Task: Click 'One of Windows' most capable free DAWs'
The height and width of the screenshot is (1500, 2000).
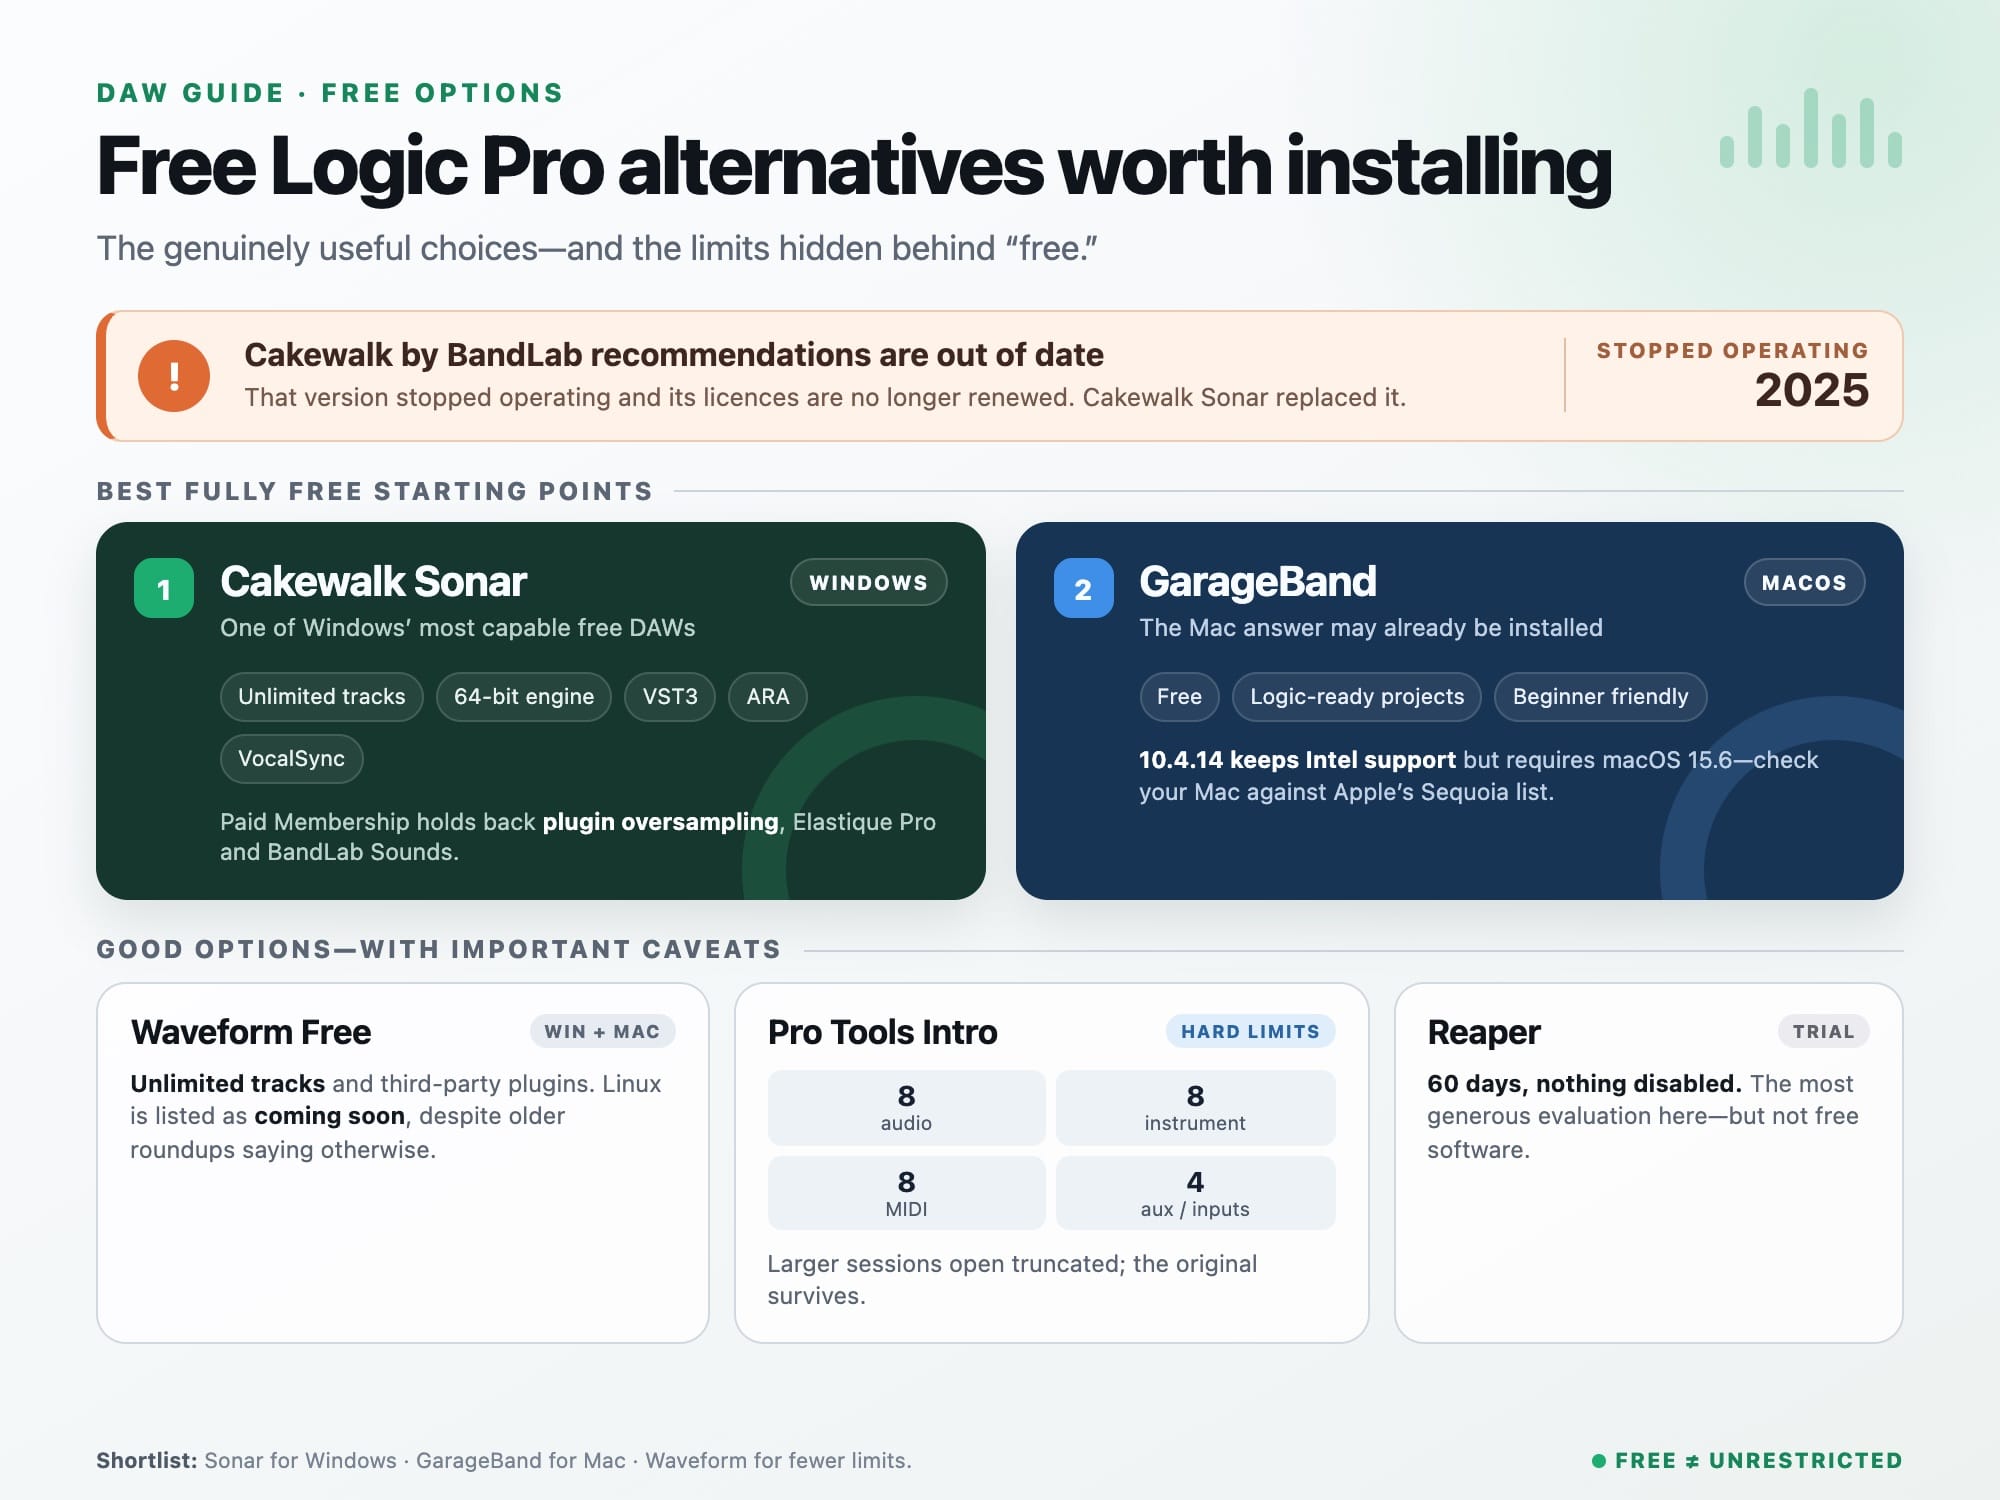Action: point(457,628)
